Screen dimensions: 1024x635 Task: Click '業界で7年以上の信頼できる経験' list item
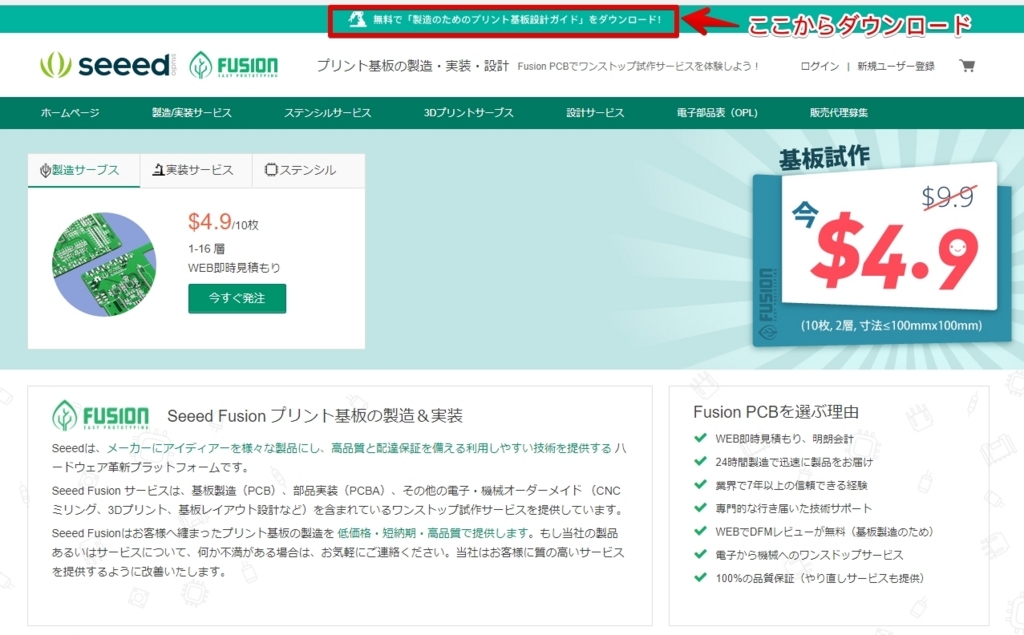tap(791, 485)
